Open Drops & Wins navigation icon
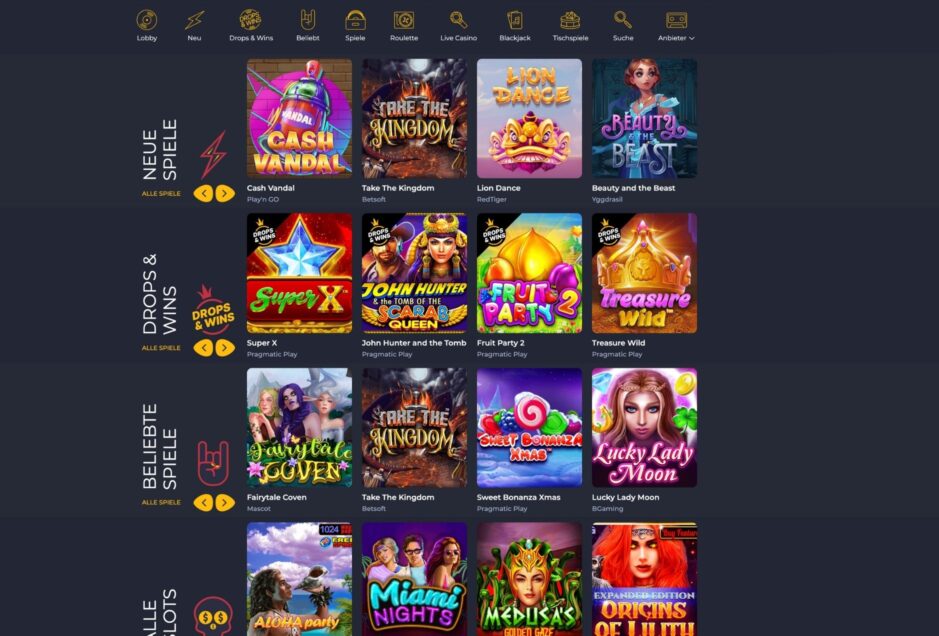Screen dimensions: 939x636 (250, 20)
